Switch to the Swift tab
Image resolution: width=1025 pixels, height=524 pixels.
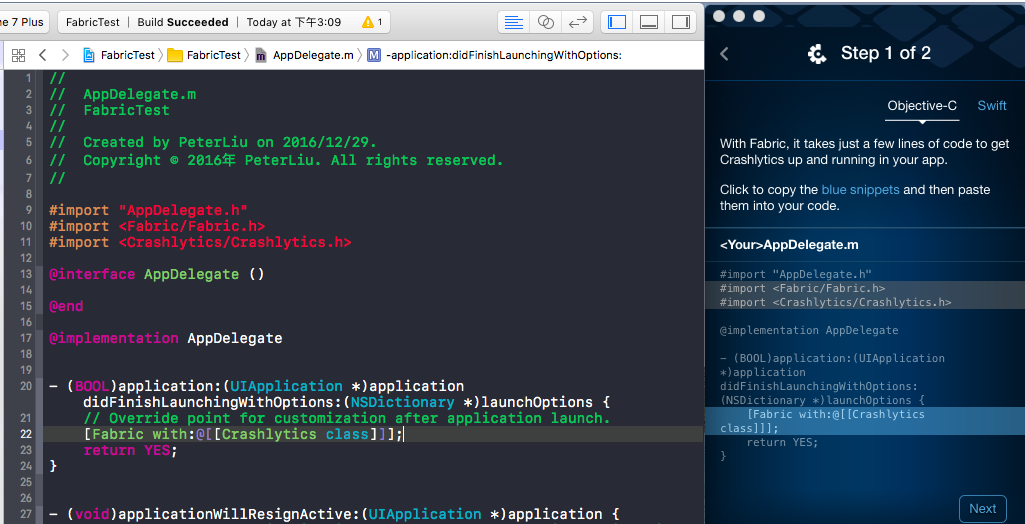click(x=992, y=106)
